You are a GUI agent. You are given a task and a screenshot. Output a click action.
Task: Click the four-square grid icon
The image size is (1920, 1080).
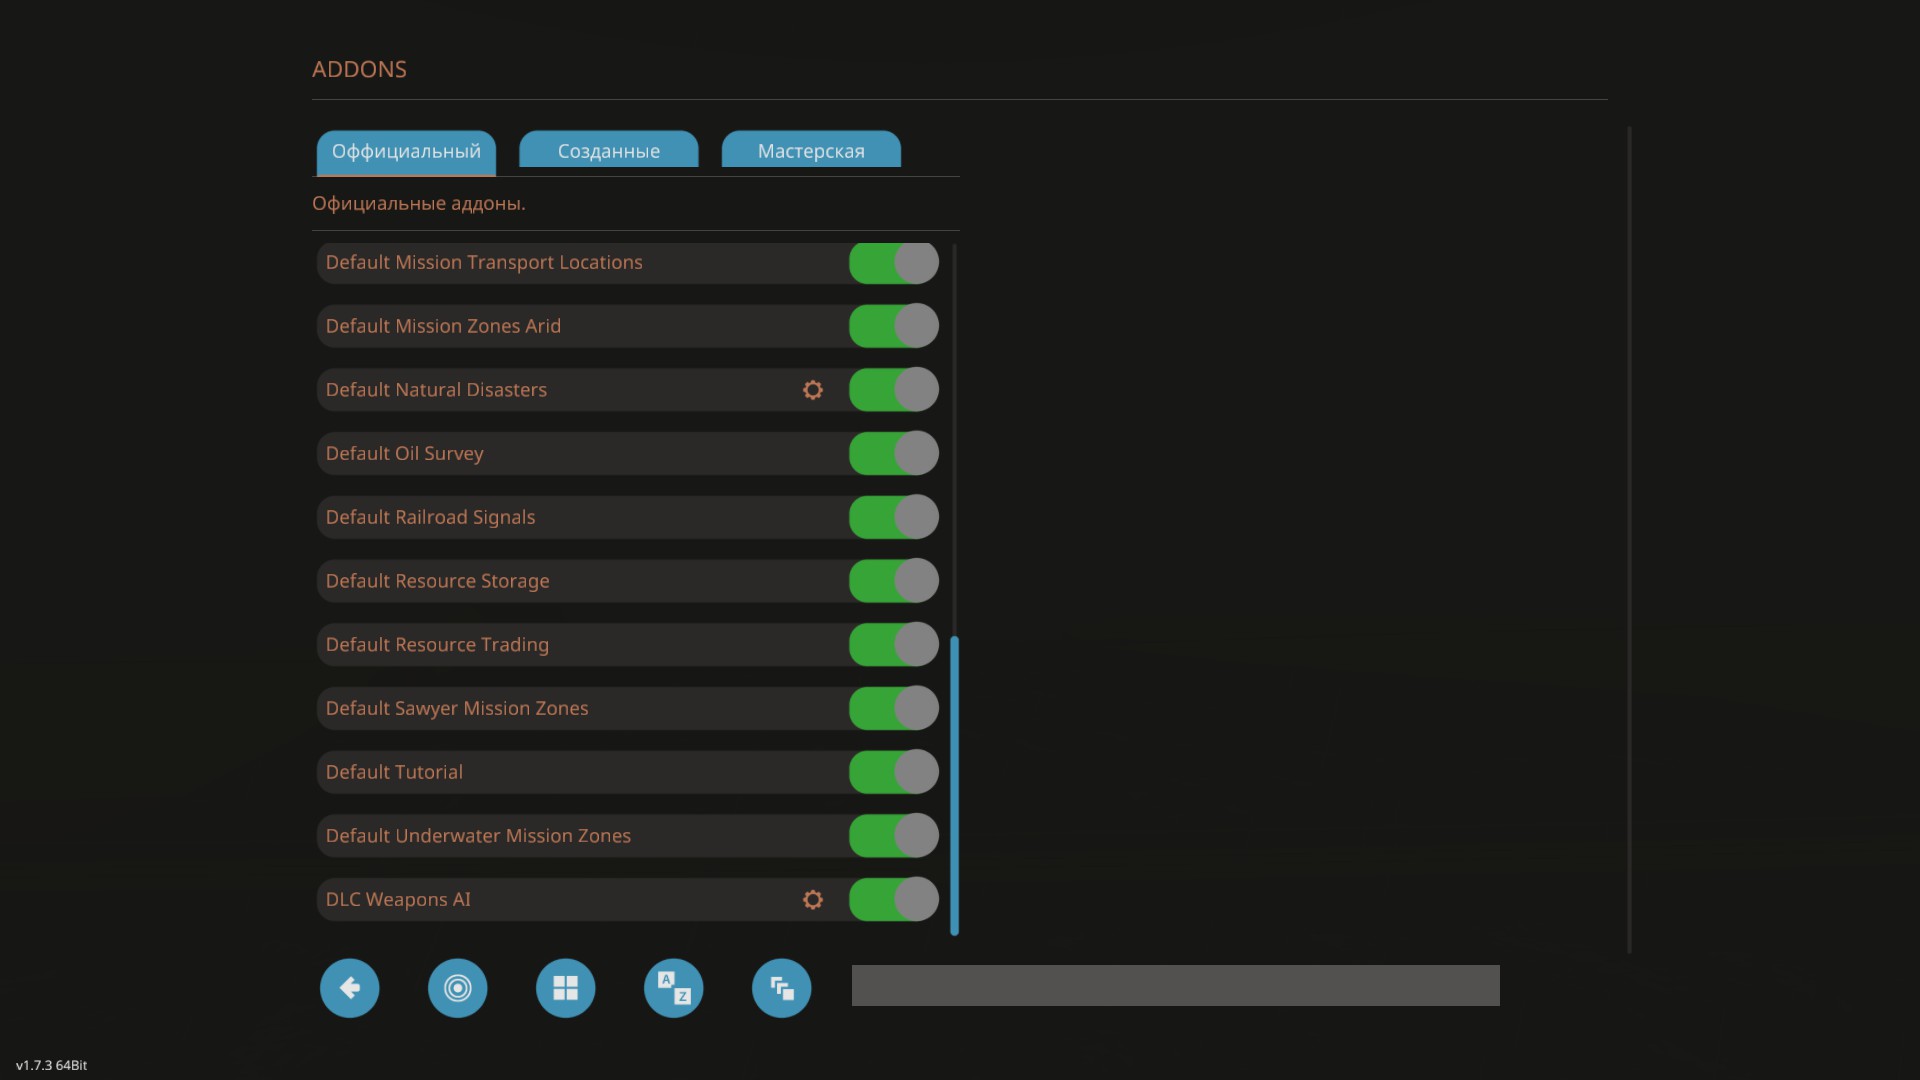(565, 988)
